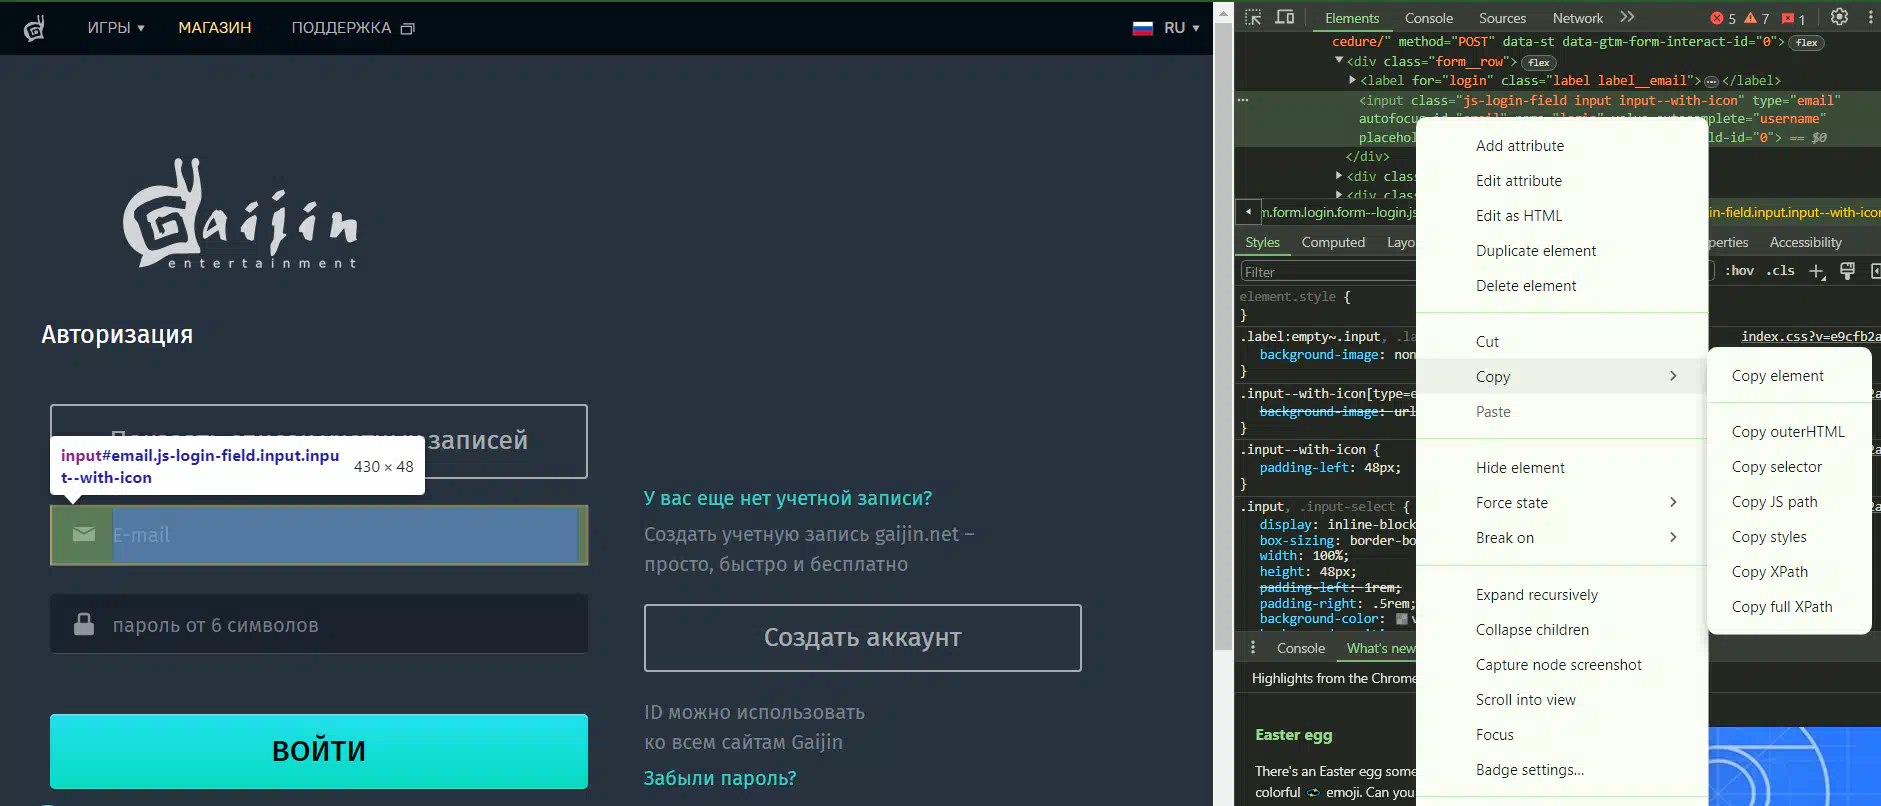
Task: Expand the div node below the closing div tag
Action: [x=1339, y=176]
